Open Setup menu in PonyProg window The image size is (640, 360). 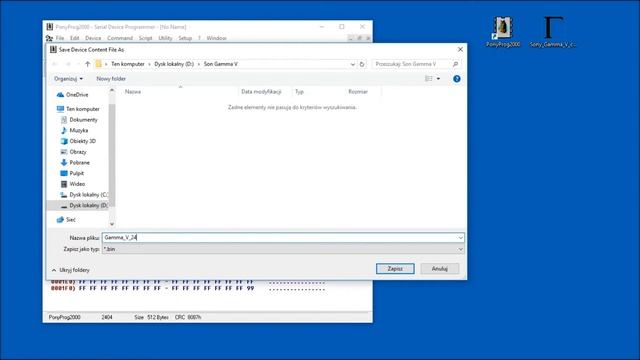(185, 38)
